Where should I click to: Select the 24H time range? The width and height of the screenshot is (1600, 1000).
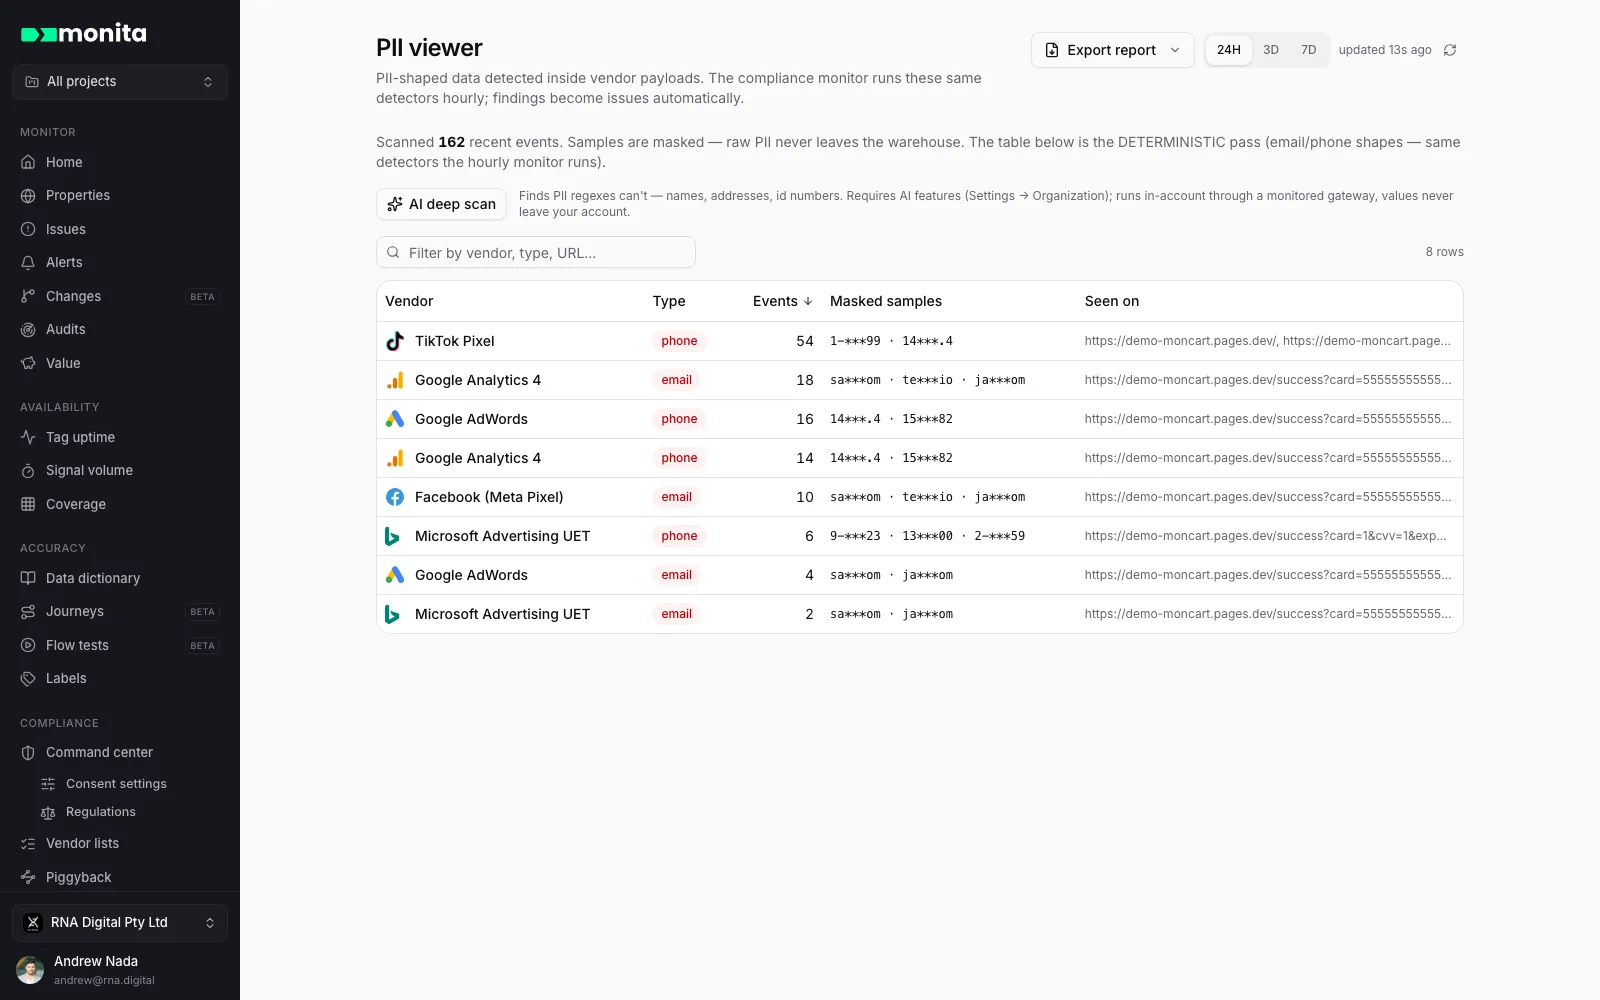[x=1229, y=50]
